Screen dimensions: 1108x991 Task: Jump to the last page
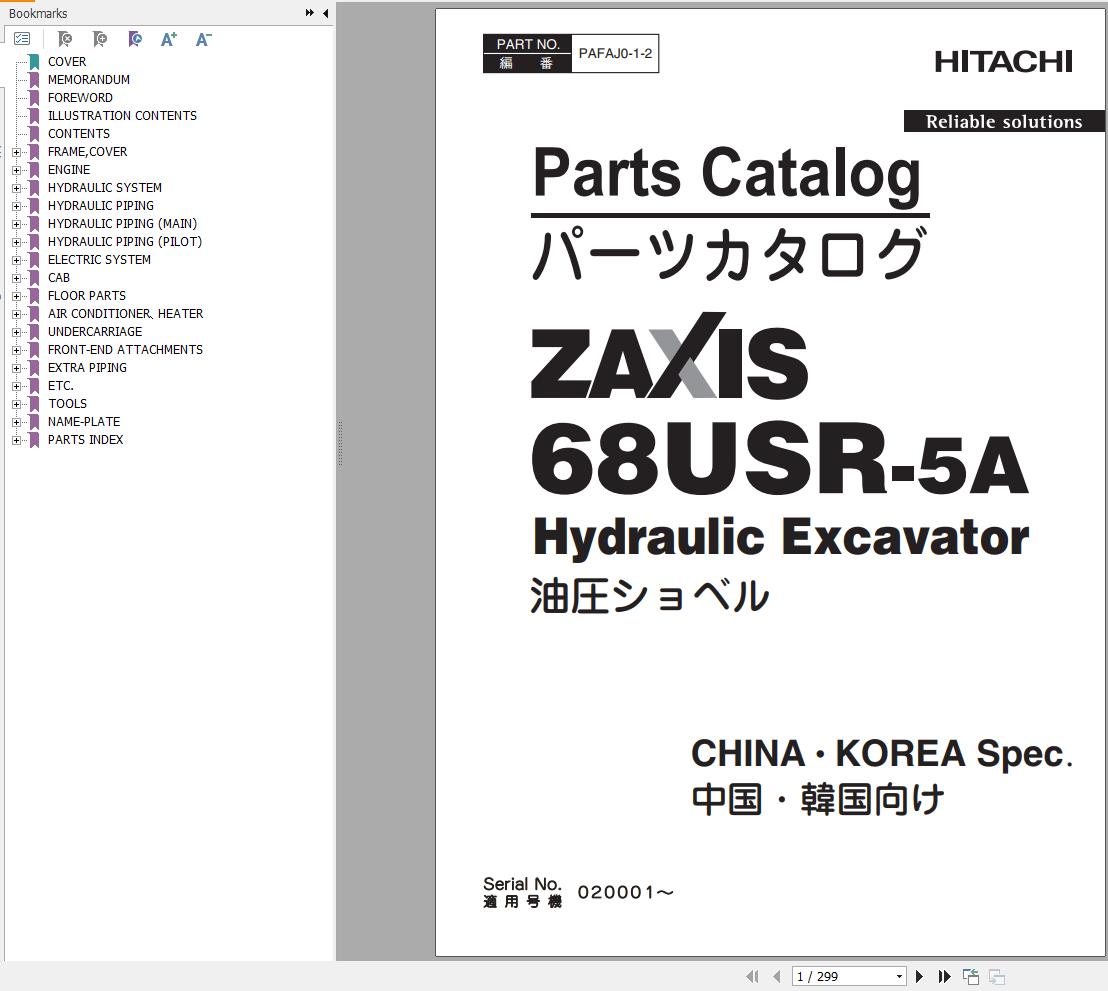[x=944, y=976]
